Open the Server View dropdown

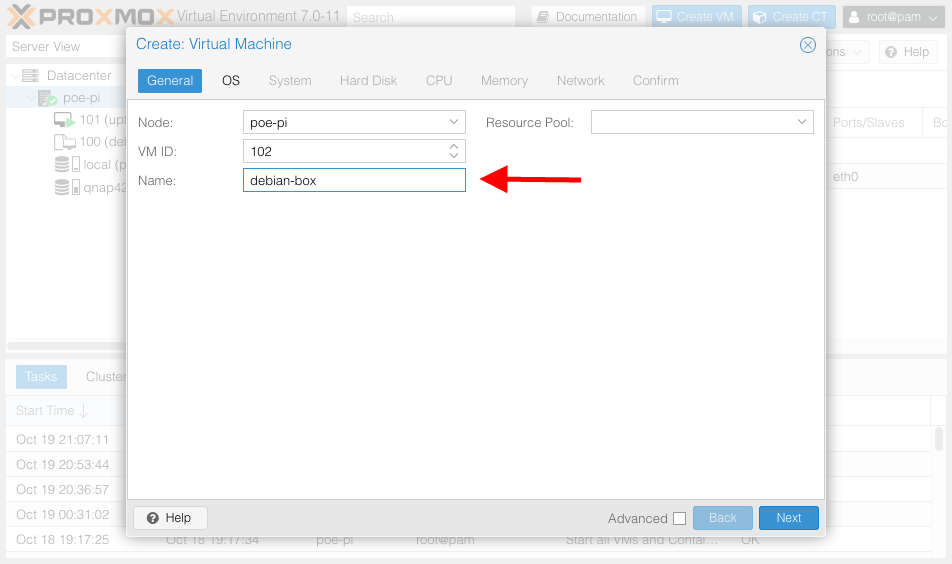[66, 47]
